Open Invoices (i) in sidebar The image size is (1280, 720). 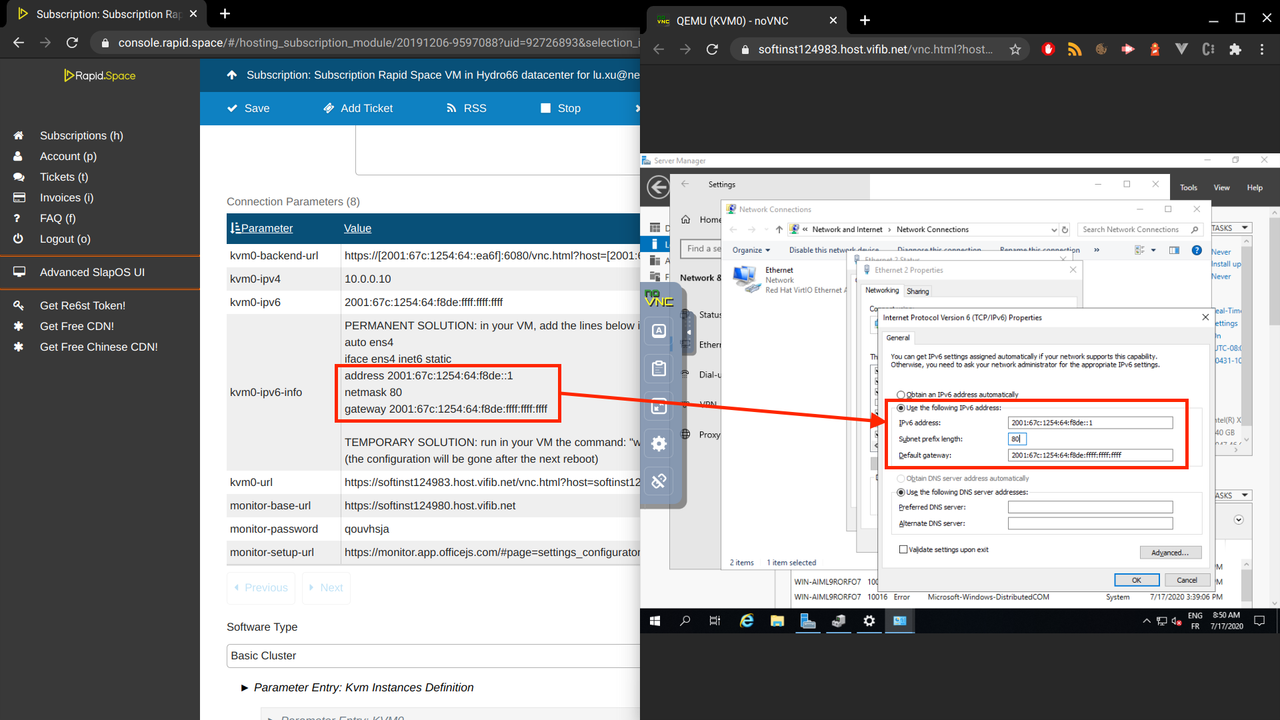point(66,197)
